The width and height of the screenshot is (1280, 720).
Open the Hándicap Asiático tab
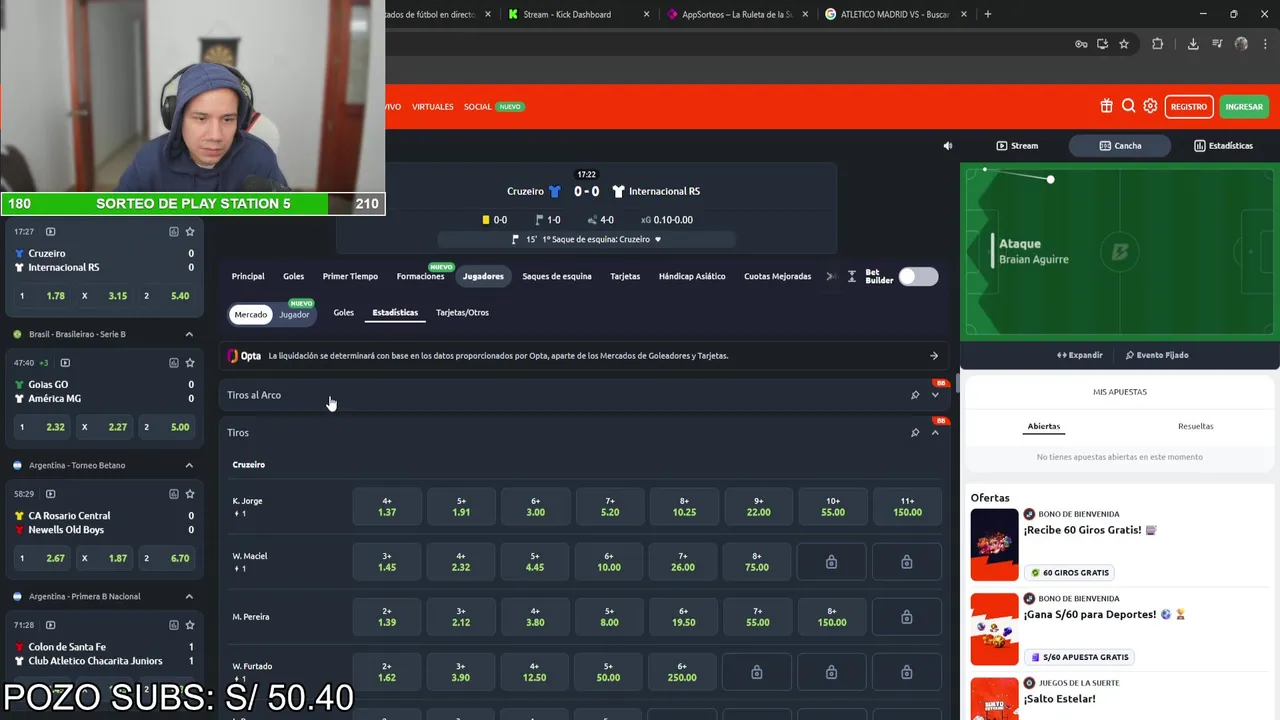click(x=692, y=276)
